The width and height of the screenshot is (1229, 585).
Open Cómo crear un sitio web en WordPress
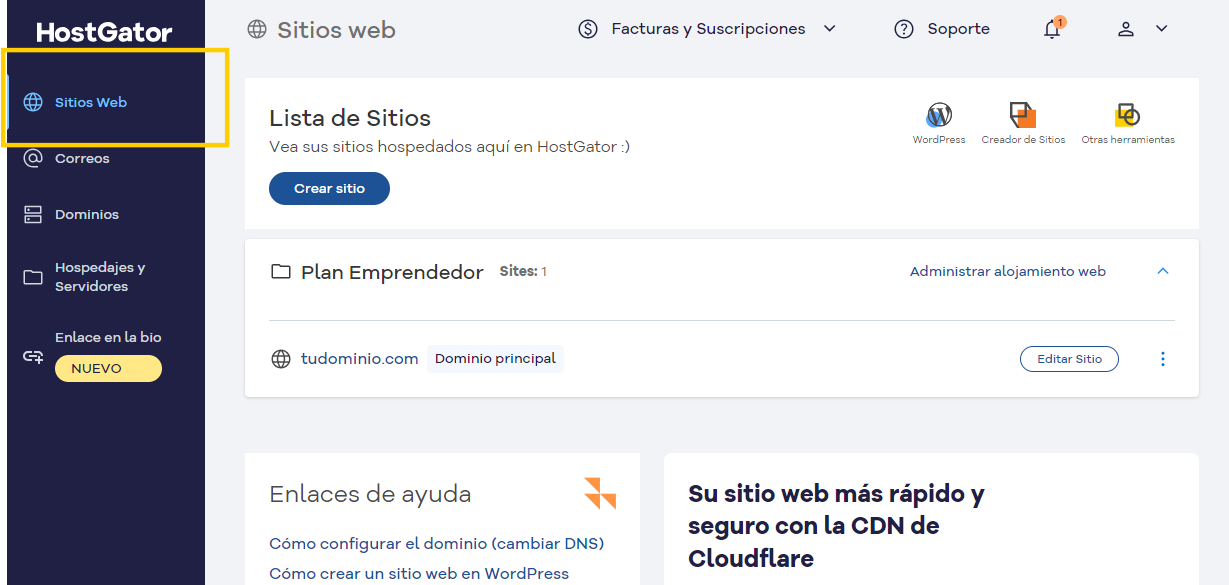(419, 574)
